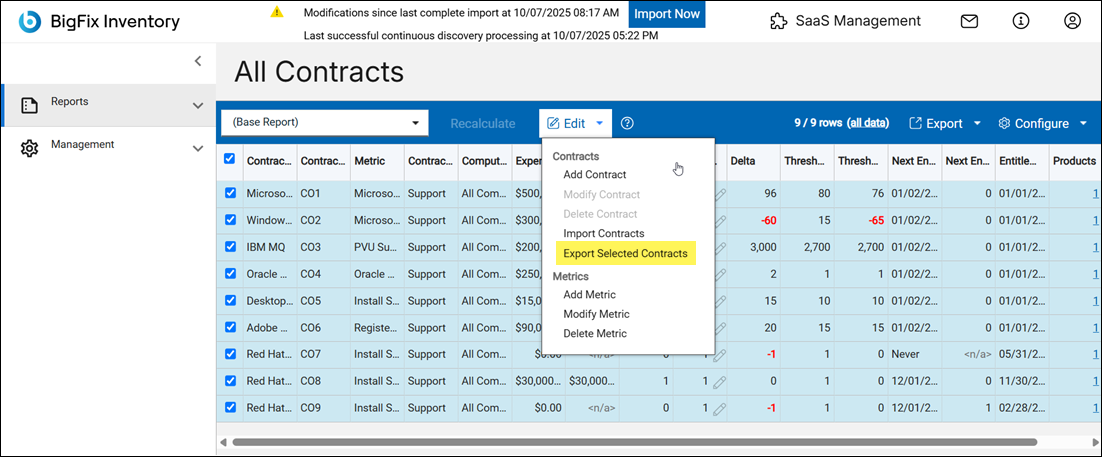This screenshot has width=1102, height=457.
Task: Uncheck the IBM MQ row checkbox
Action: [230, 247]
